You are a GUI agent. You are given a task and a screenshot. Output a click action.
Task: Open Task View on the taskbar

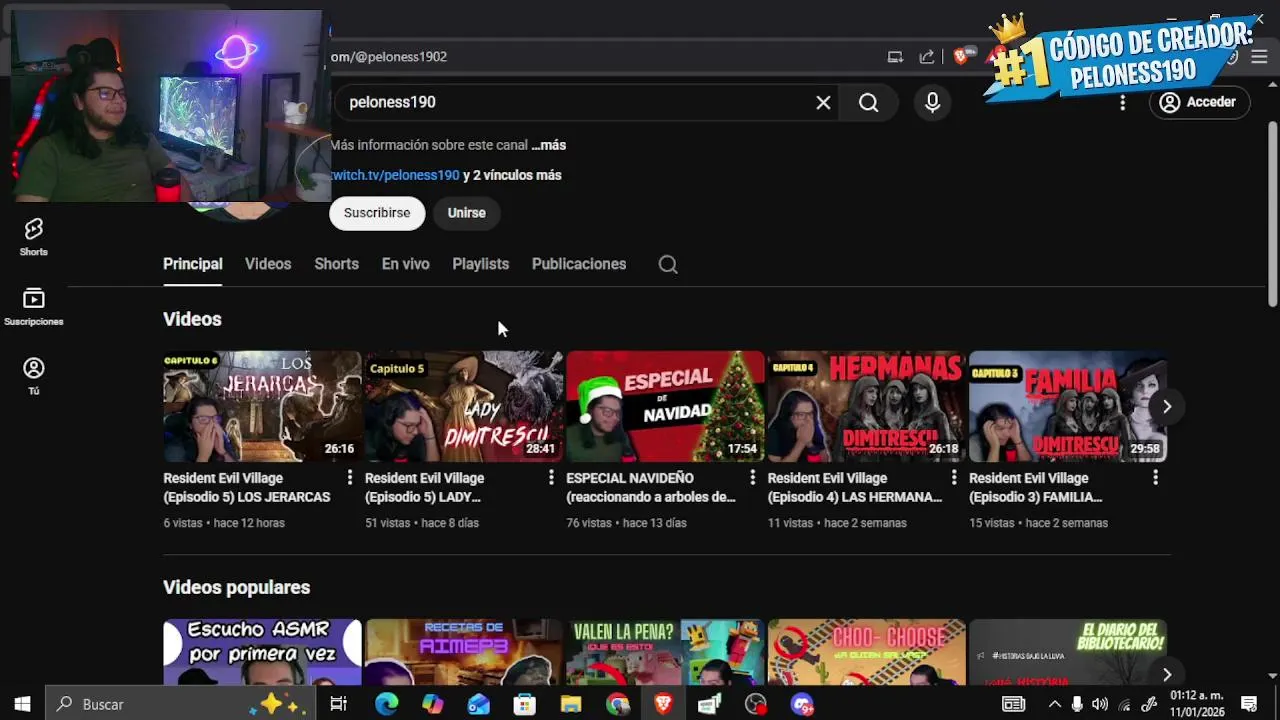pos(338,704)
